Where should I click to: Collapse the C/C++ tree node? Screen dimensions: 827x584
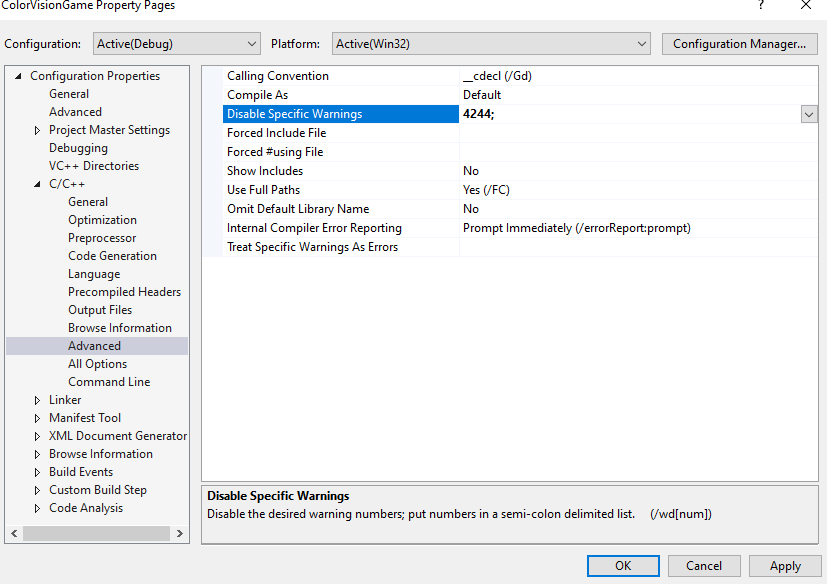point(38,184)
